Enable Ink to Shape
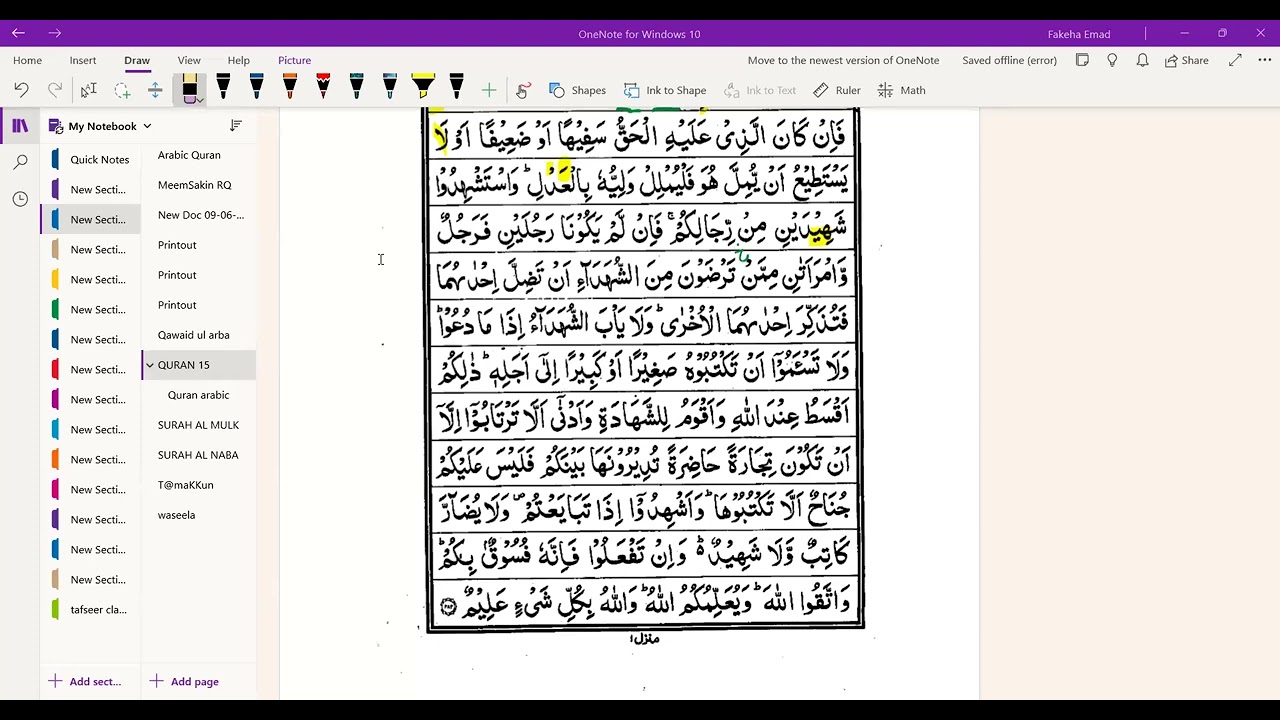 click(665, 90)
